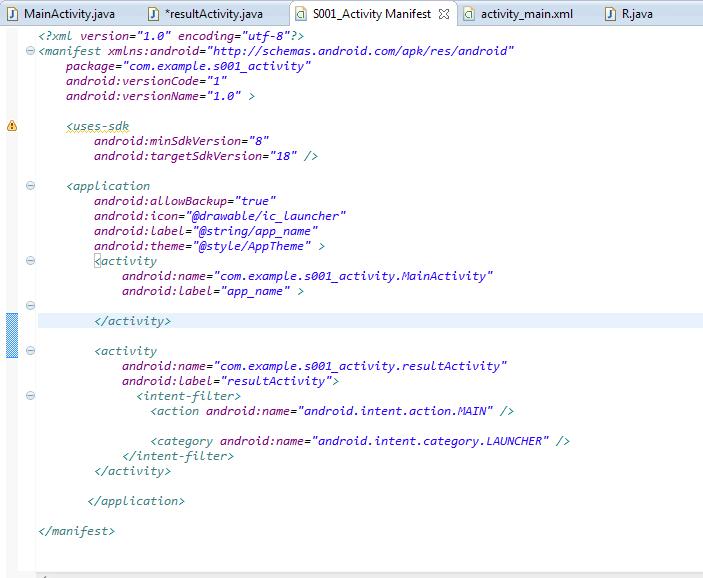Click the <?xml version declaration line
703x578 pixels.
(171, 36)
